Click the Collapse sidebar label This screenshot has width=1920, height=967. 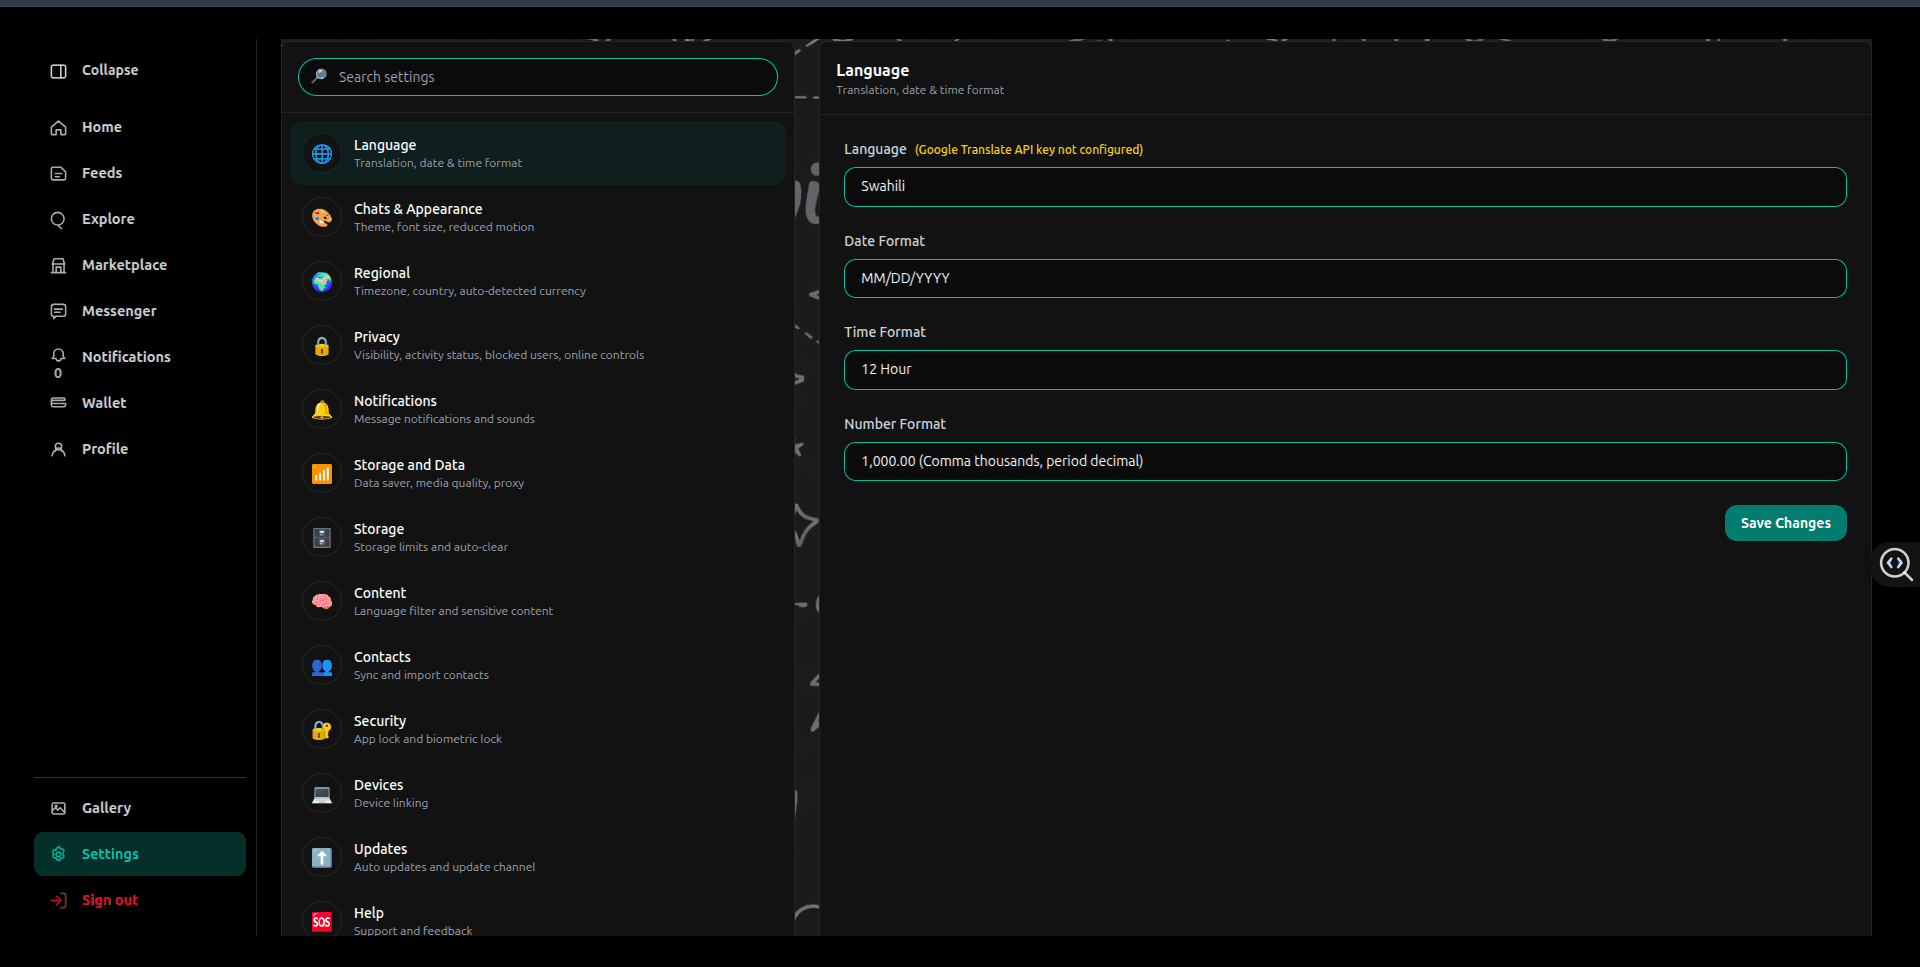[110, 70]
